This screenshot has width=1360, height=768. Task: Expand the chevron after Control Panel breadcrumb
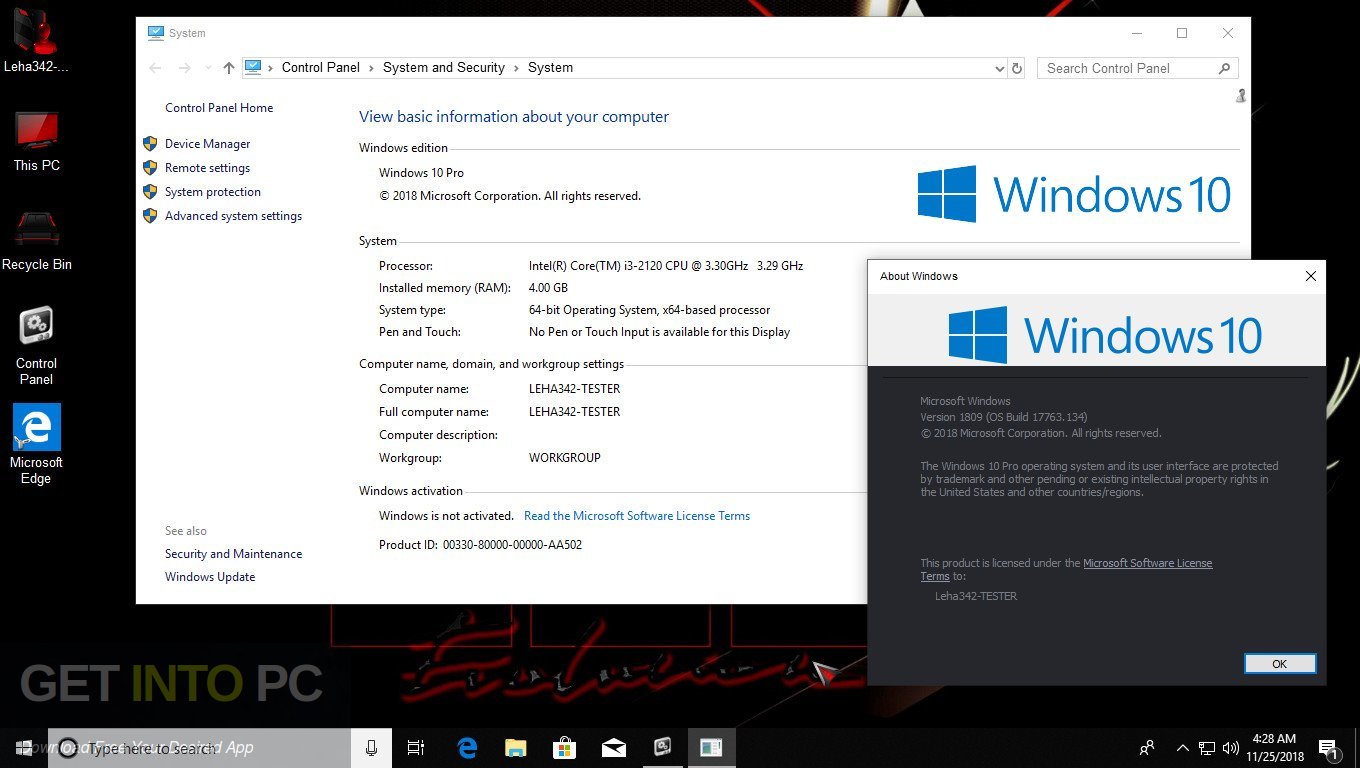click(x=371, y=68)
